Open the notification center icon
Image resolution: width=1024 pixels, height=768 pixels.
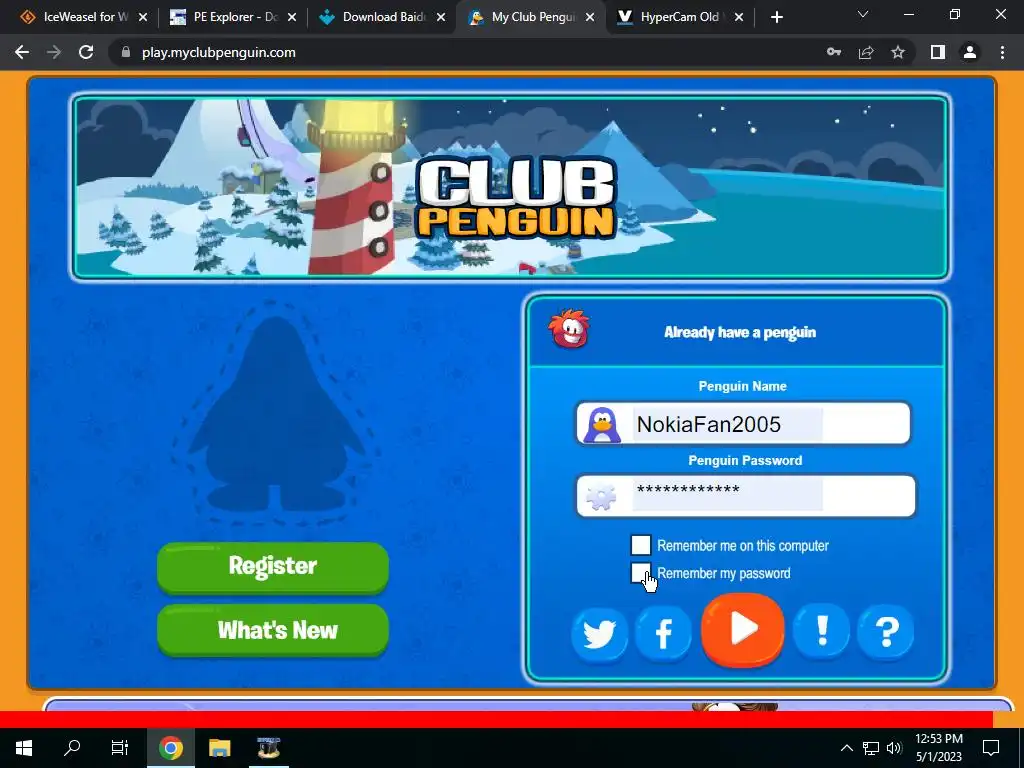point(991,748)
